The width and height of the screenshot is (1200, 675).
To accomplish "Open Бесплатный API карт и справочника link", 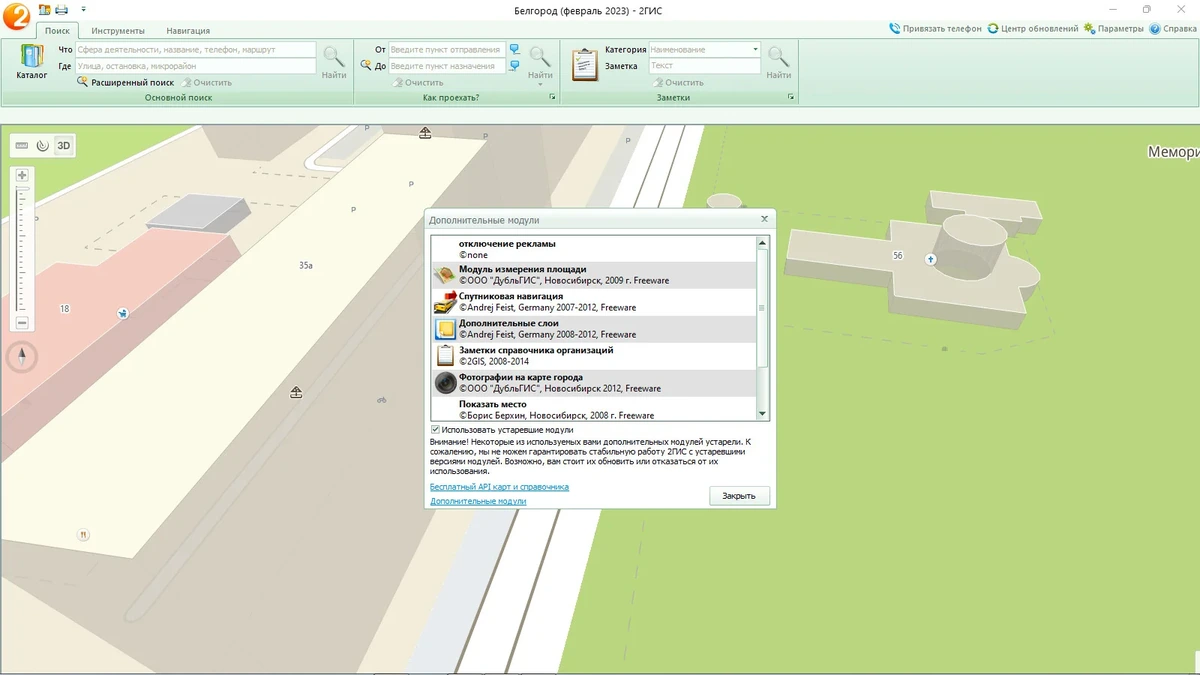I will tap(499, 487).
